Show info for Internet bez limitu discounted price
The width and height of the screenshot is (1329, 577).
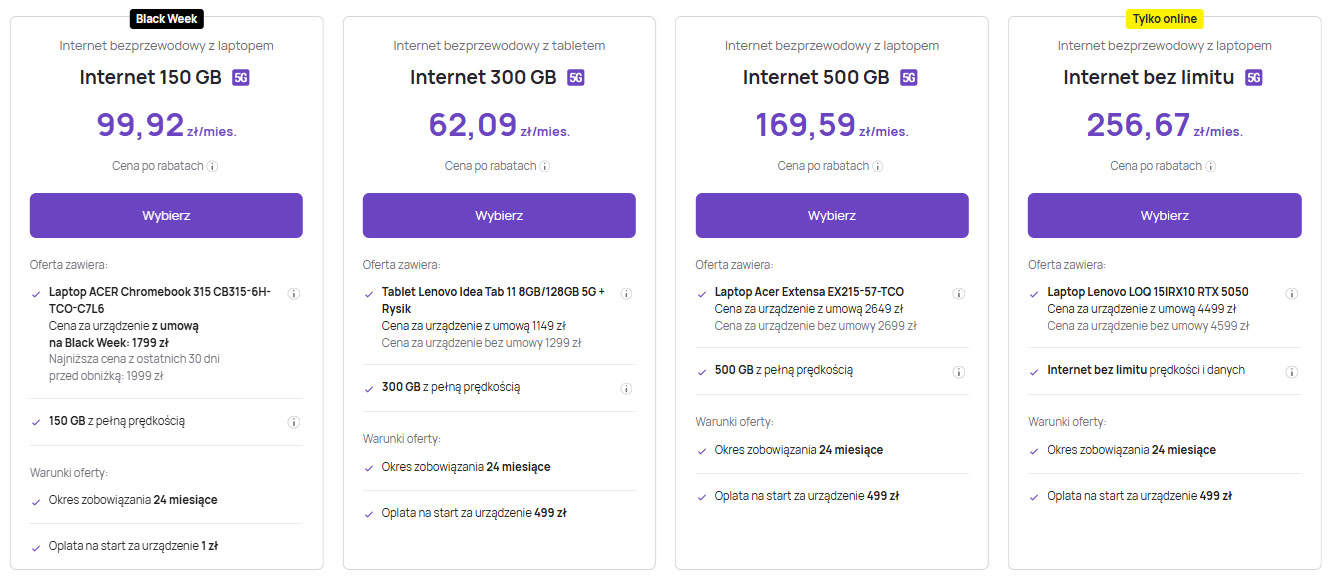point(1211,166)
